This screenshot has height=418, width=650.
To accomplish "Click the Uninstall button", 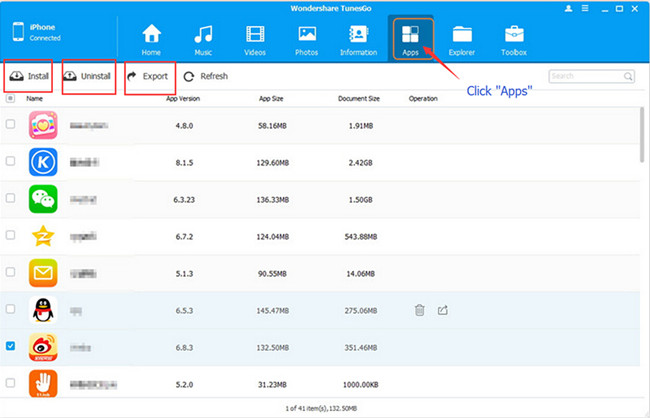I will pyautogui.click(x=87, y=76).
